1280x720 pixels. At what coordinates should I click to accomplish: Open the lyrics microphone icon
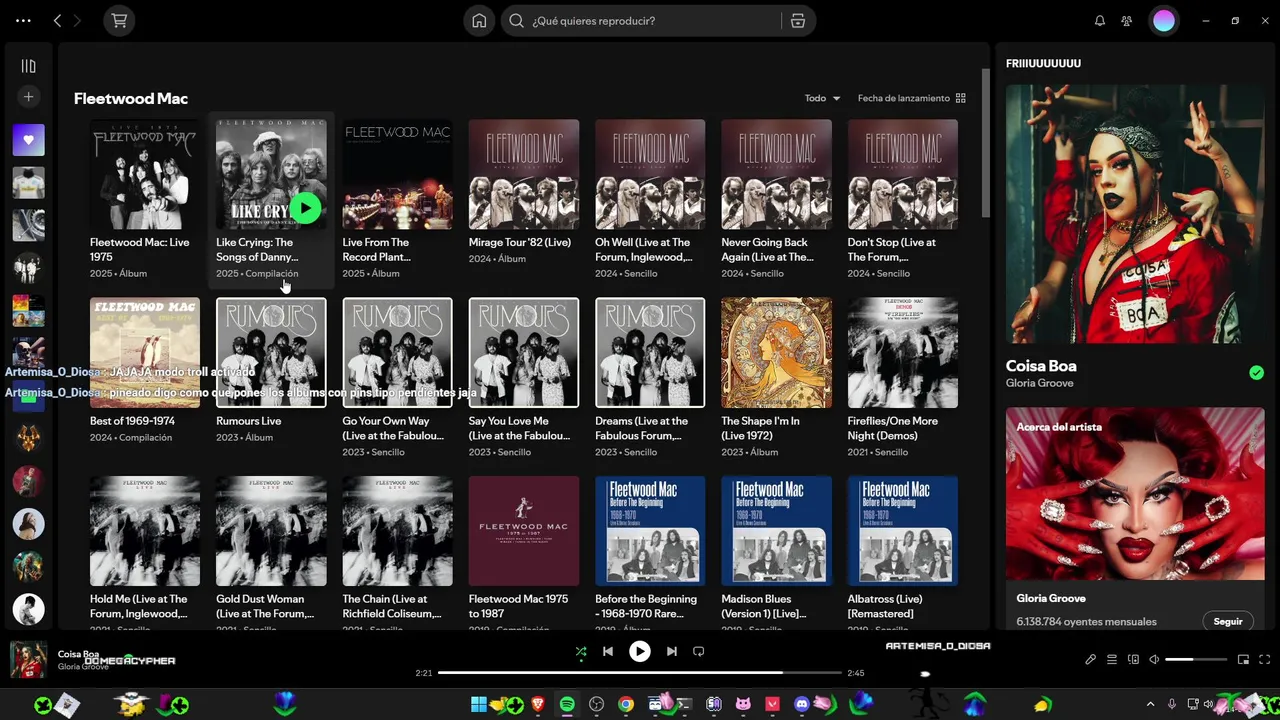[1091, 660]
